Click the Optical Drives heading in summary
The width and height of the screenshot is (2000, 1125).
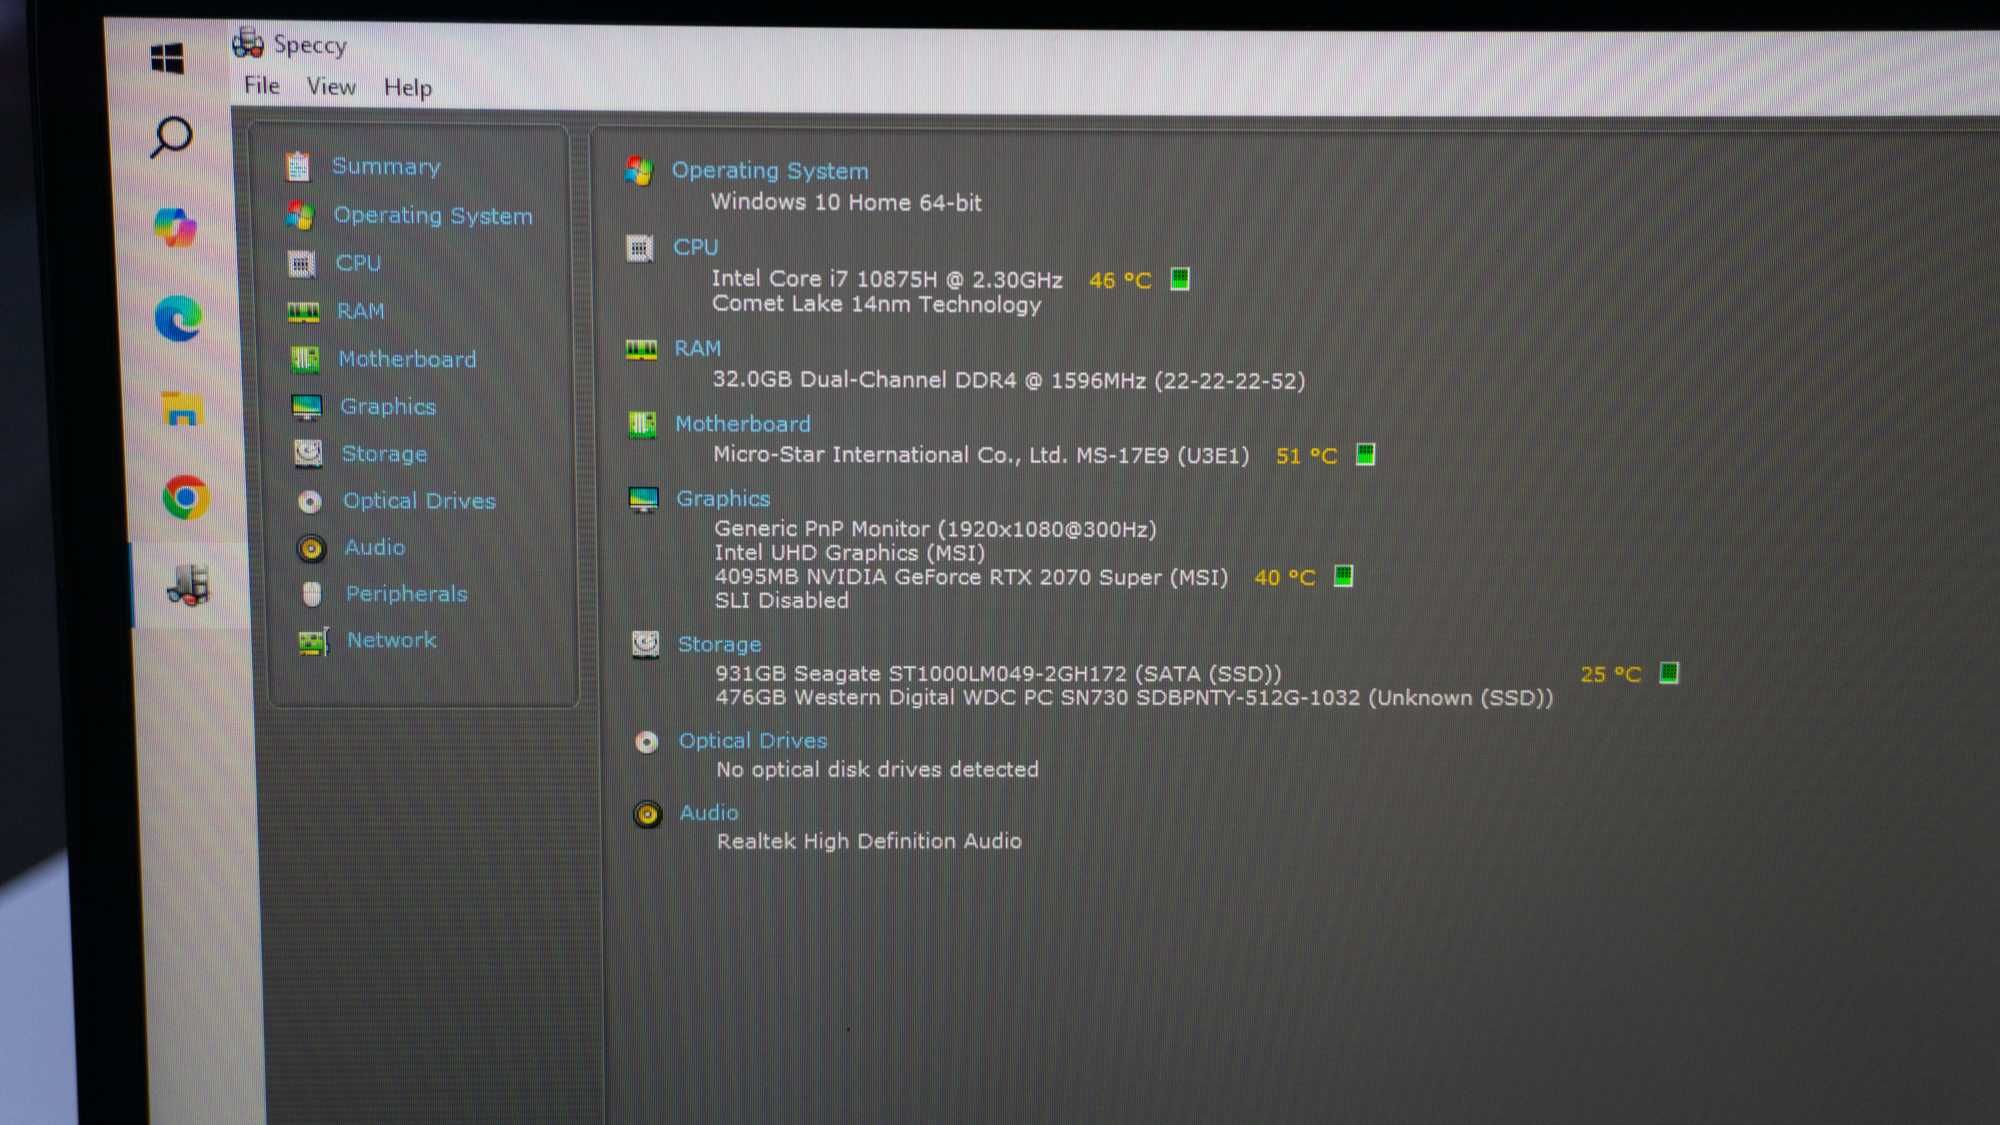pos(753,741)
